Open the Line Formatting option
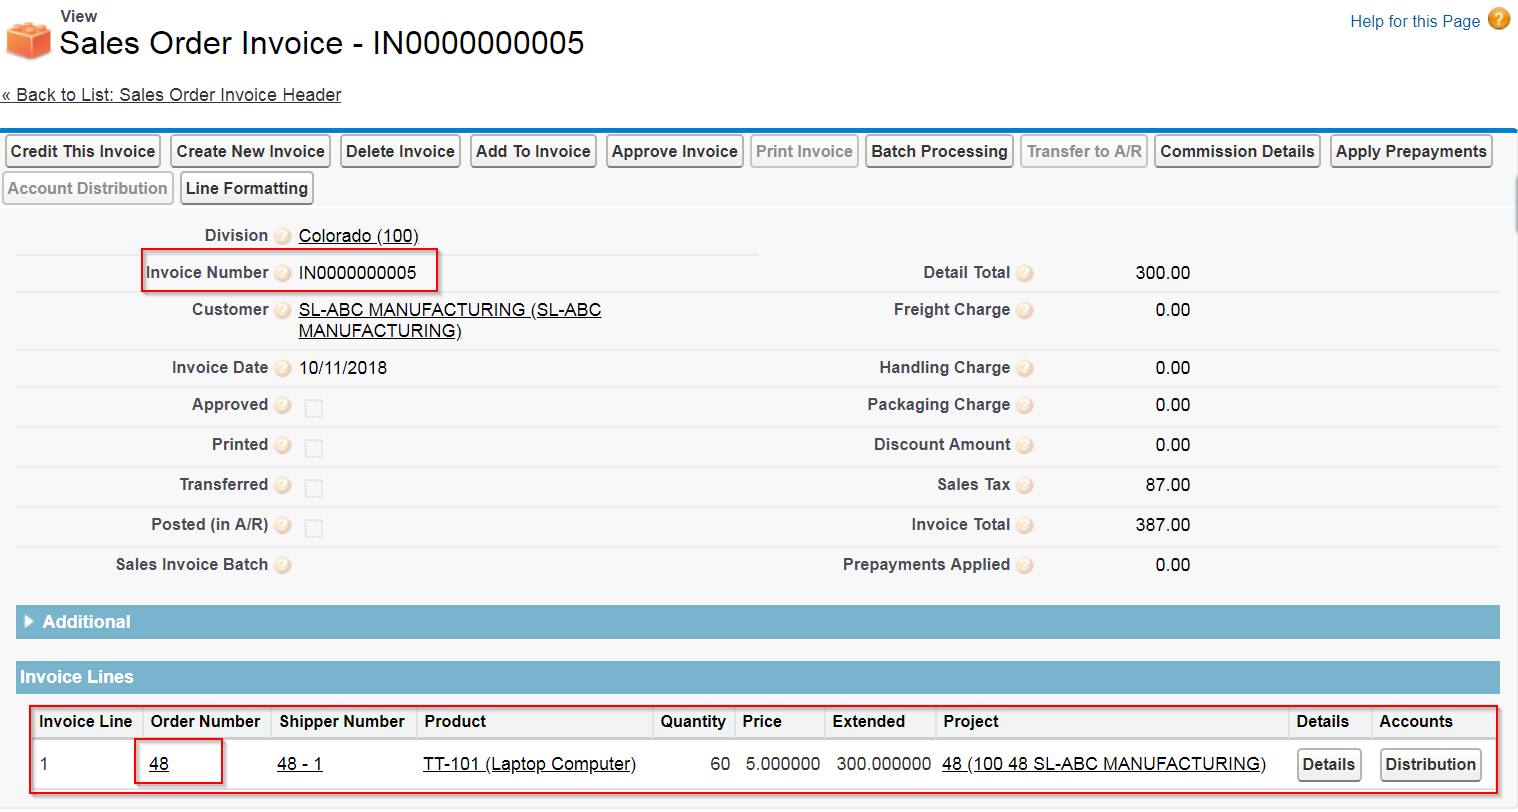1518x812 pixels. click(x=247, y=189)
